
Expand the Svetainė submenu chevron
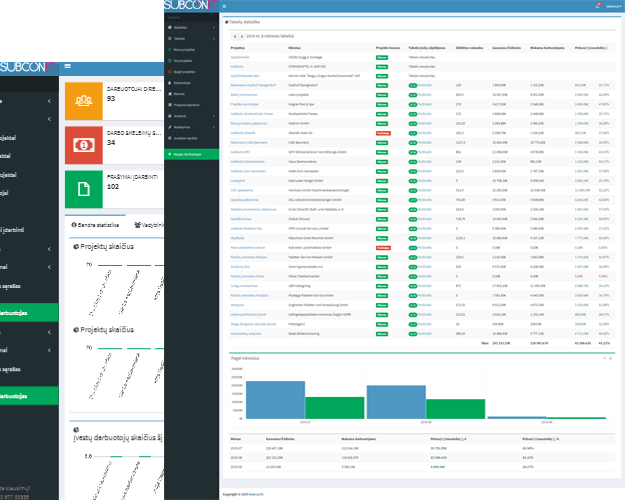214,116
